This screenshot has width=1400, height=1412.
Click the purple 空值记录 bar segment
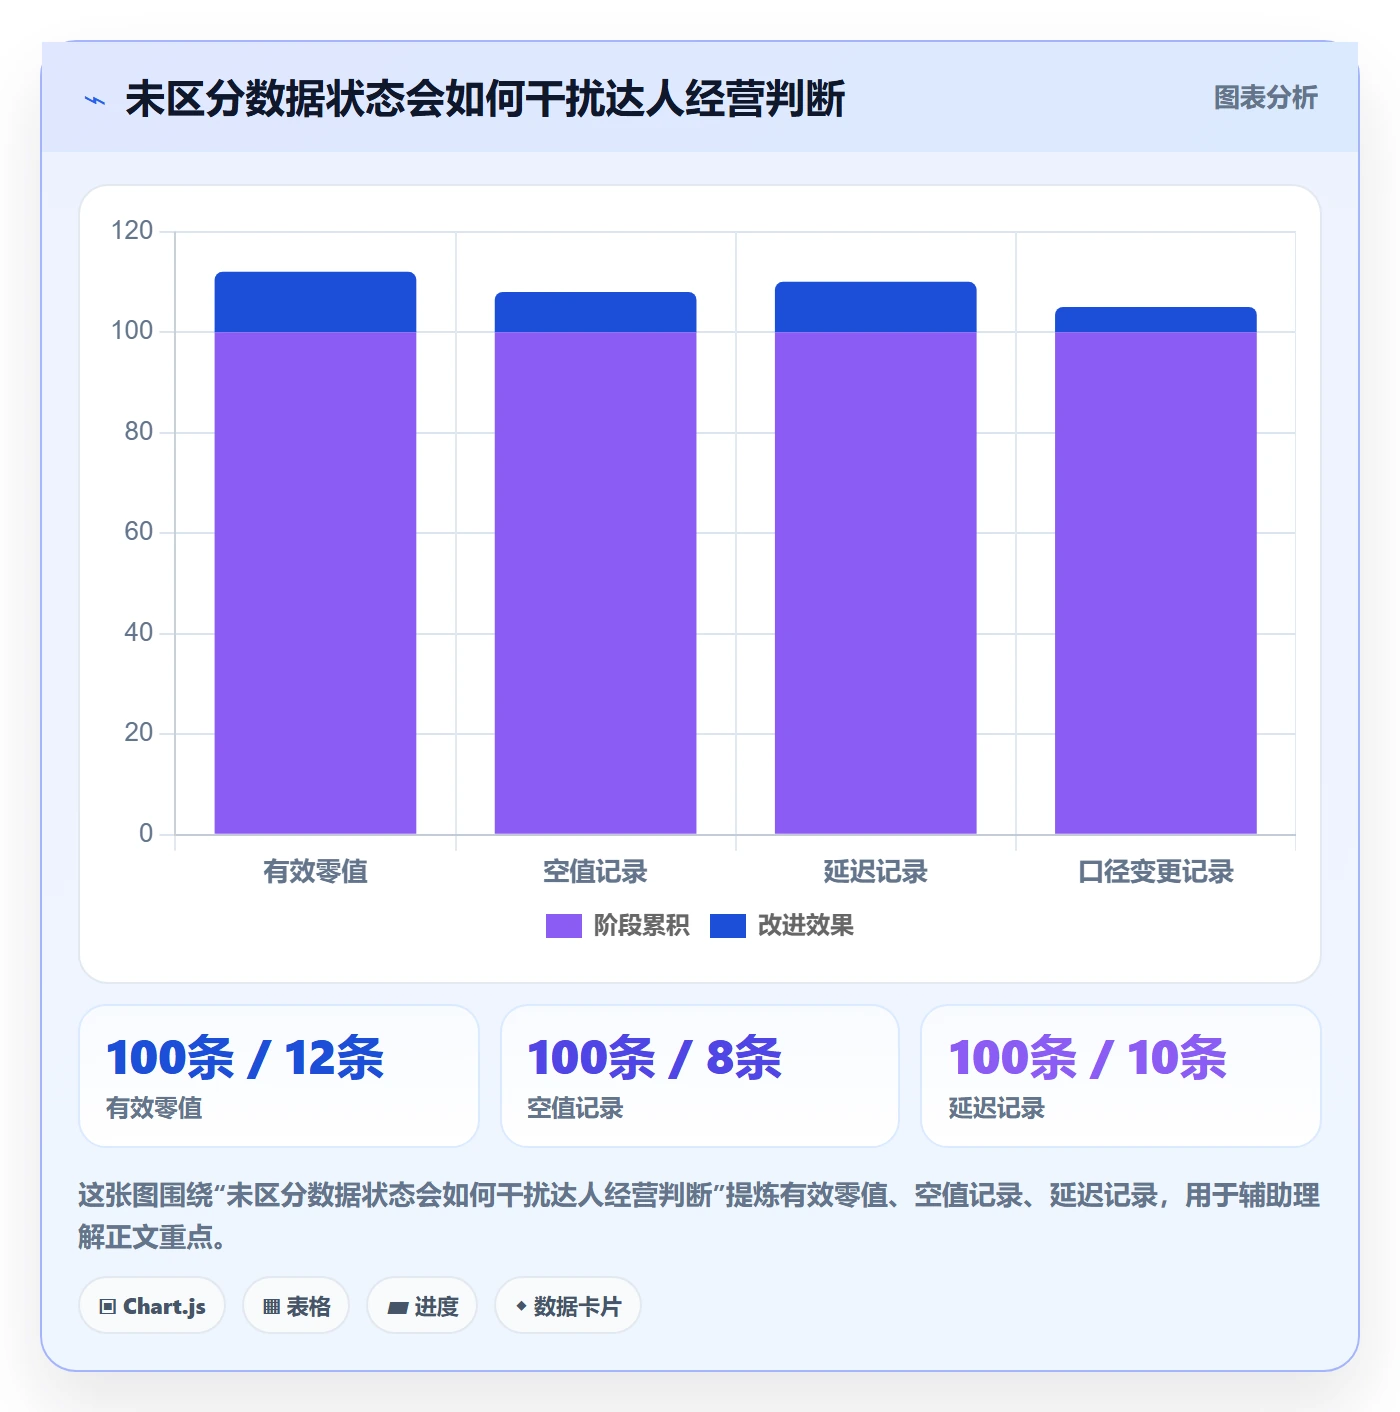(595, 583)
